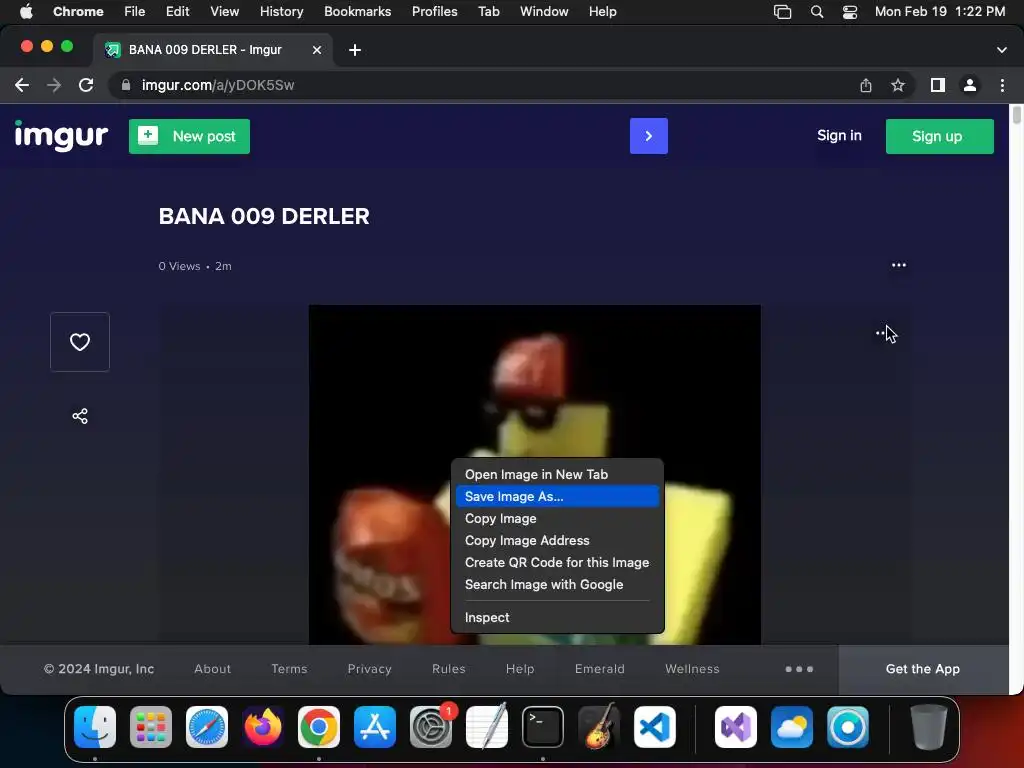
Task: Like the post with heart icon
Action: (x=80, y=342)
